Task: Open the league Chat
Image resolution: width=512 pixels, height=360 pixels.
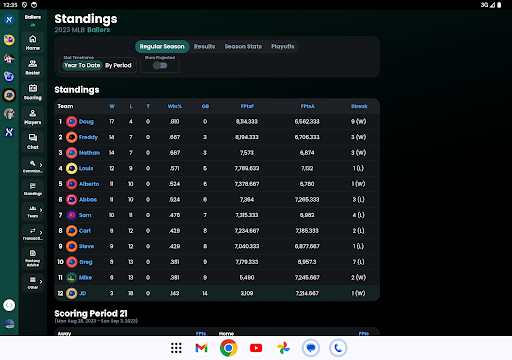Action: point(33,141)
